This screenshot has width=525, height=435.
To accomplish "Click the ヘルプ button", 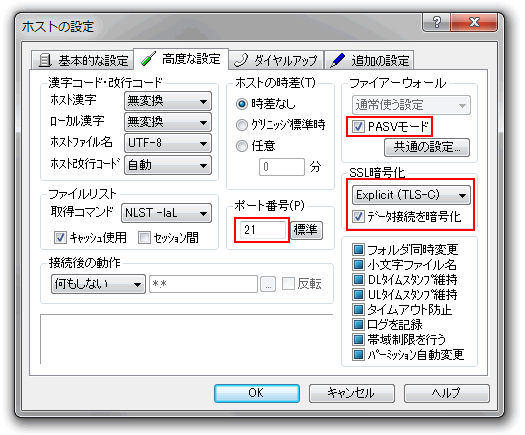I will (x=447, y=393).
